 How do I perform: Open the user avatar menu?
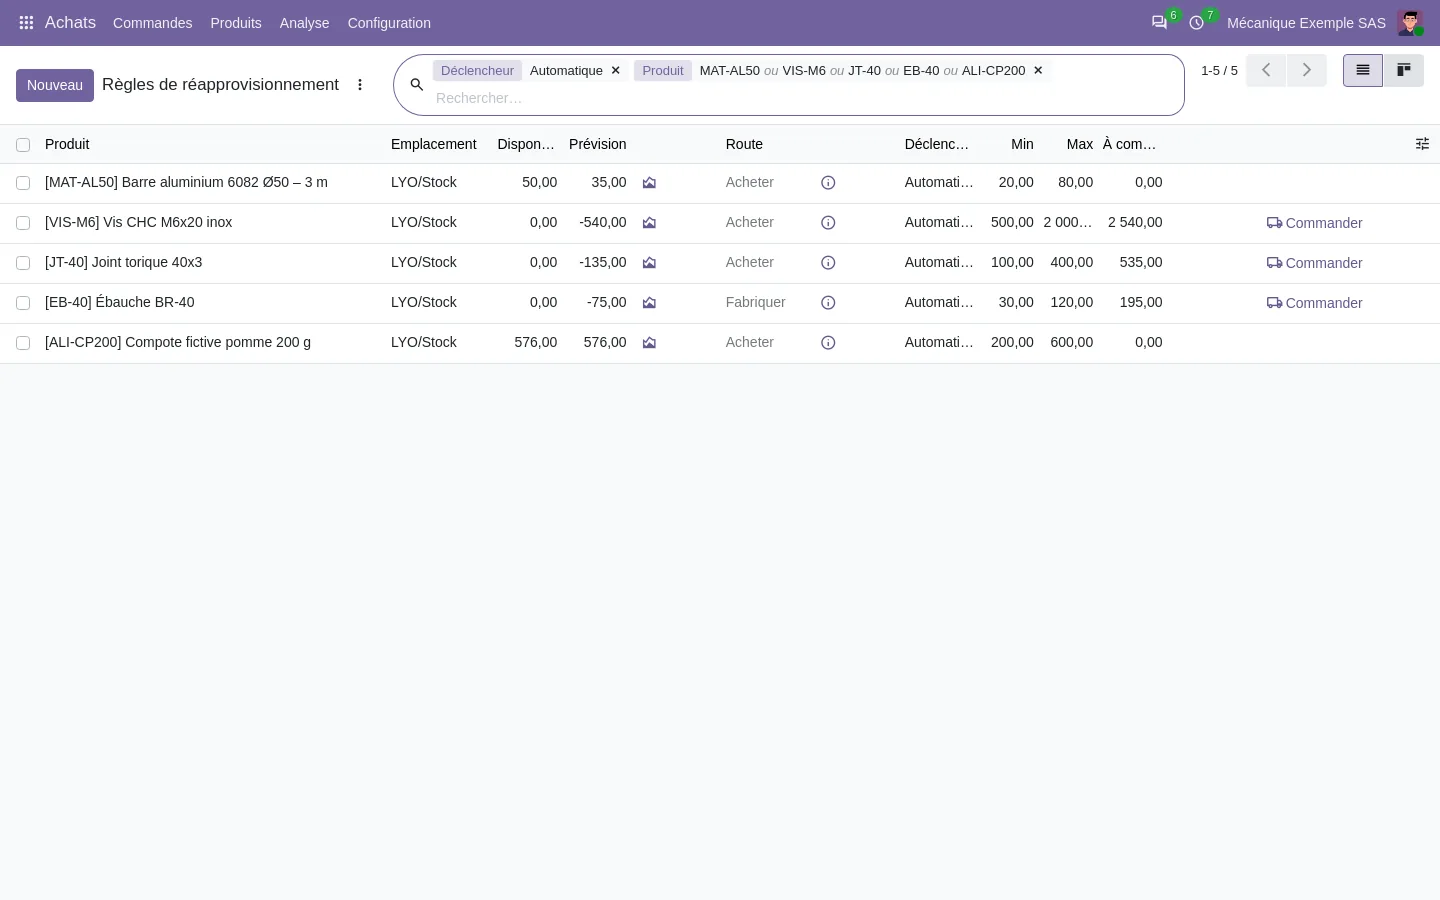pyautogui.click(x=1410, y=22)
